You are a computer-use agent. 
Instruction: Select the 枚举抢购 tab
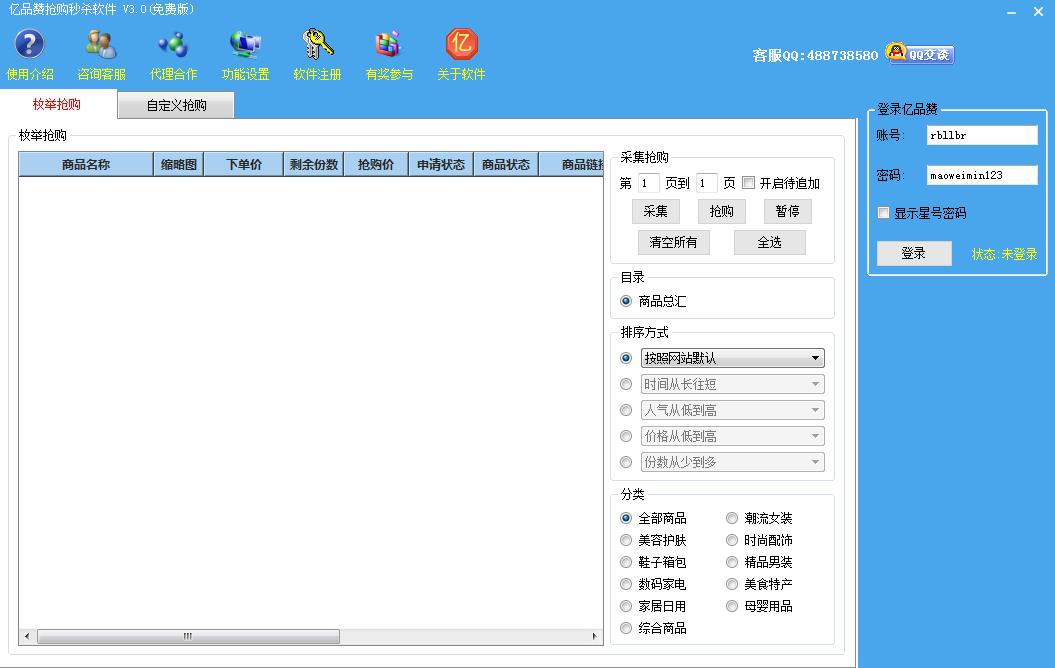click(x=57, y=104)
